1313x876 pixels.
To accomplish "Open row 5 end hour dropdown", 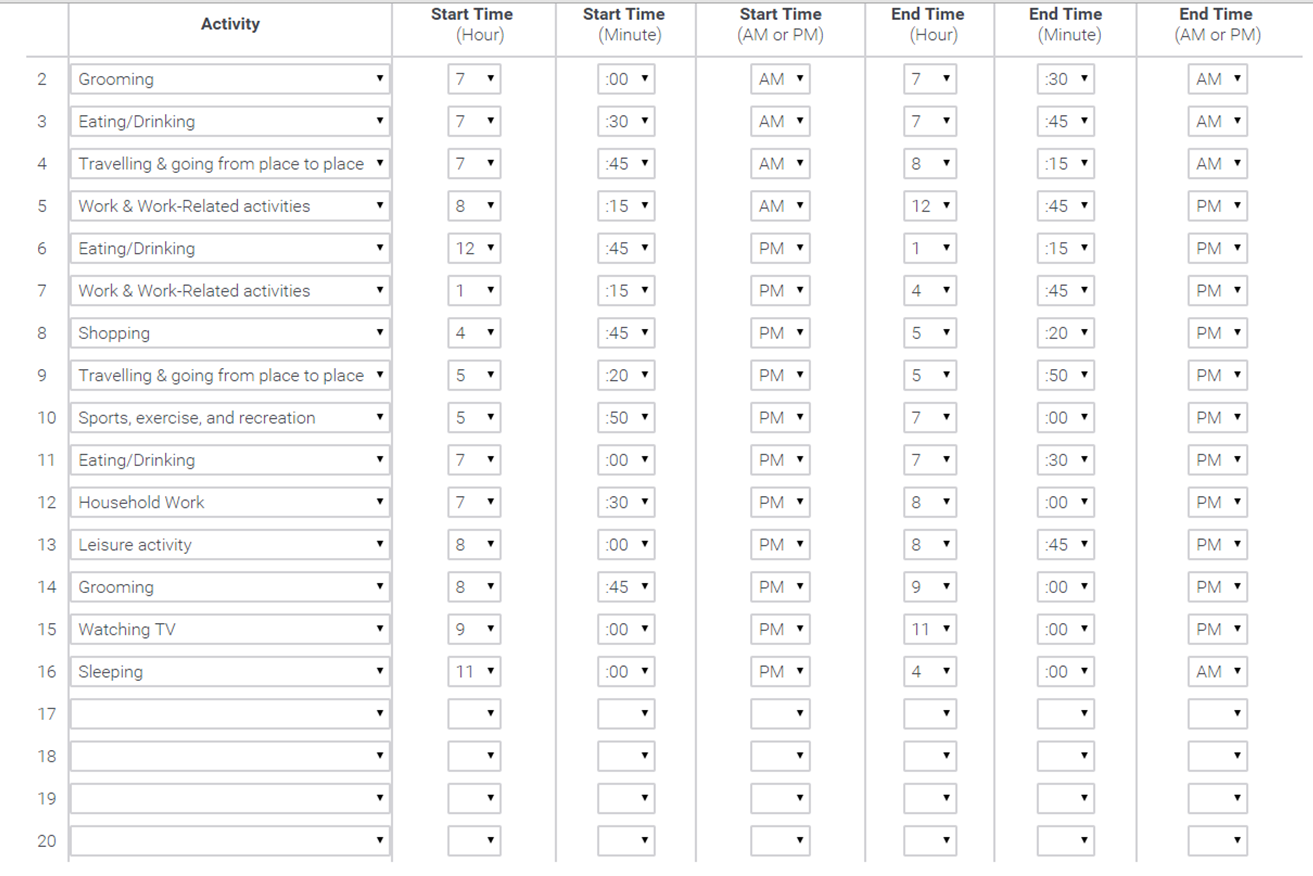I will (x=930, y=206).
